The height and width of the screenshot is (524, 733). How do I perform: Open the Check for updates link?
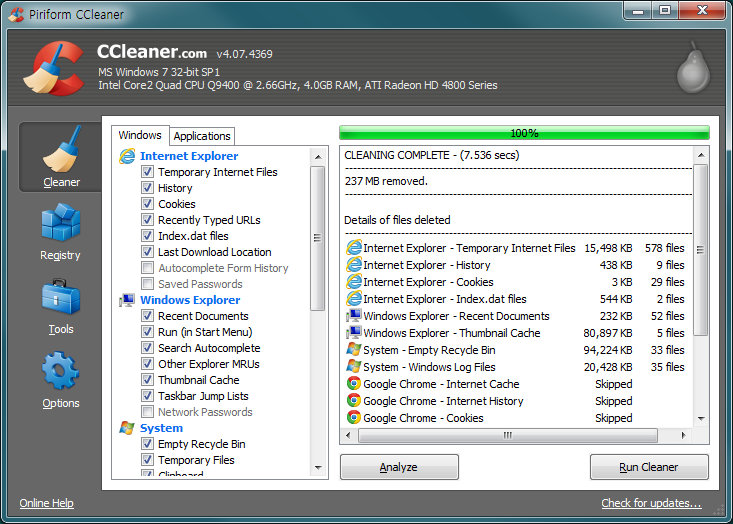pos(651,503)
